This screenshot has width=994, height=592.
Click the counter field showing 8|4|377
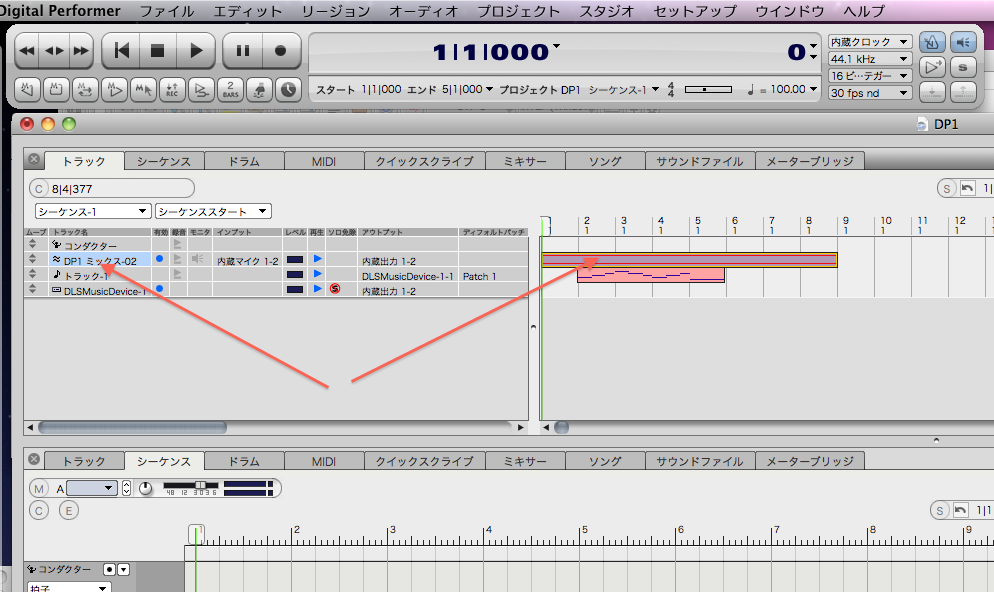click(x=112, y=188)
